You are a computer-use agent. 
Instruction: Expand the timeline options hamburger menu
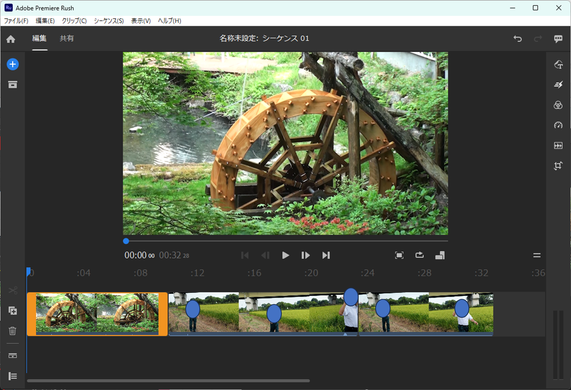coord(537,255)
